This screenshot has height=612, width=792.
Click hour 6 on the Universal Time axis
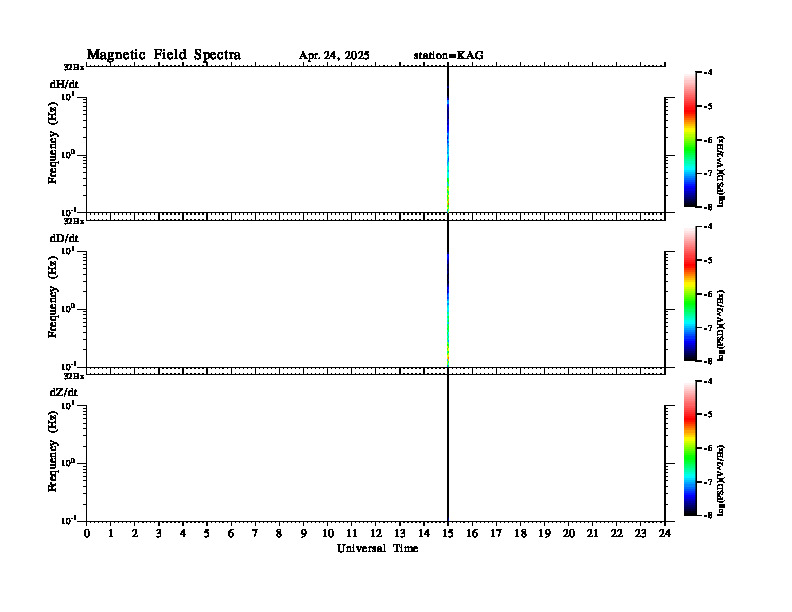(x=231, y=533)
